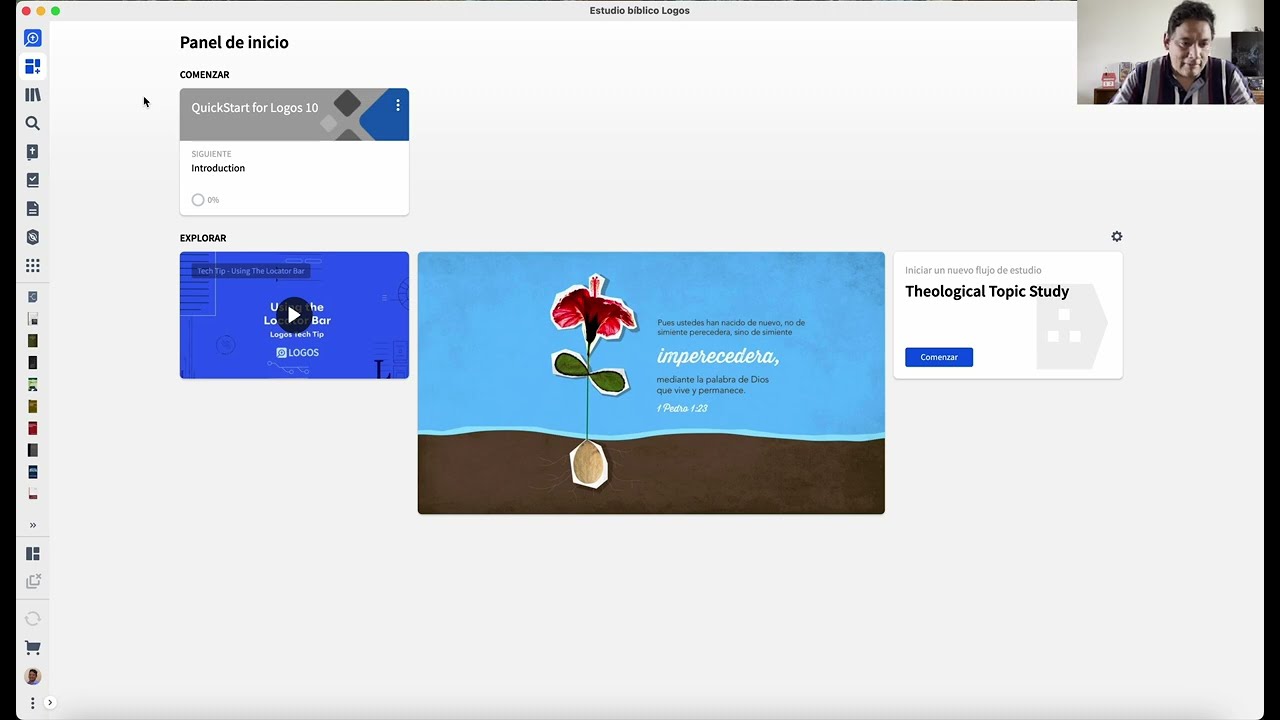Open the Layouts panel icon
This screenshot has height=720, width=1280.
(x=33, y=554)
